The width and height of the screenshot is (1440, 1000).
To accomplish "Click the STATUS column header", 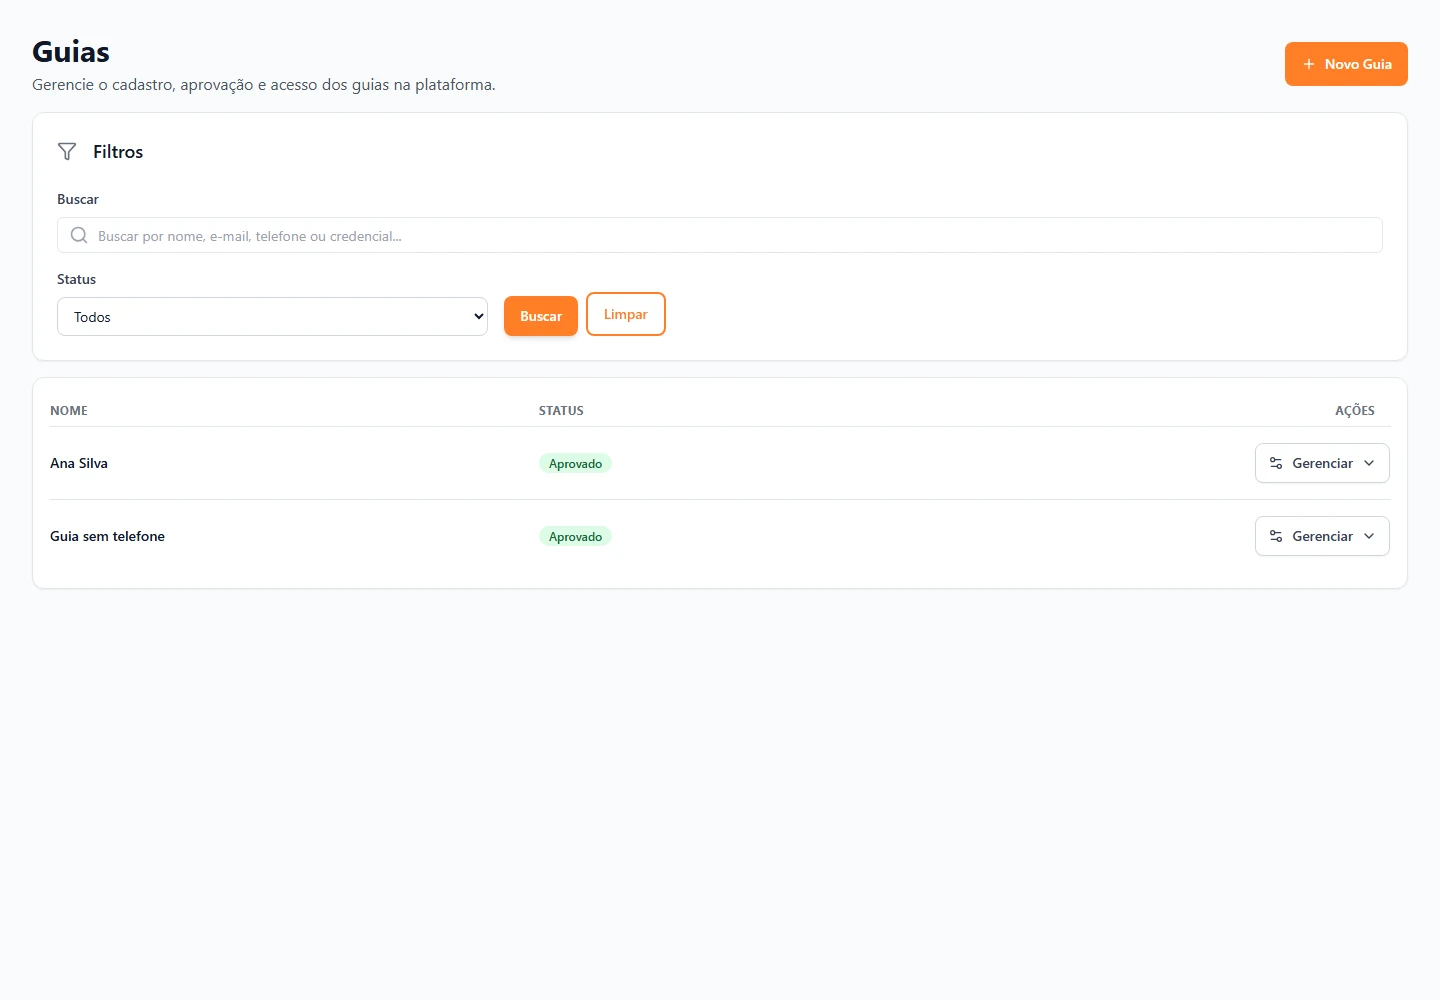I will (x=561, y=411).
